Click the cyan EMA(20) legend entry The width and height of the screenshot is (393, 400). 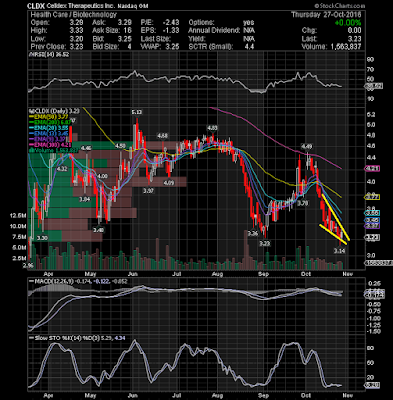point(50,128)
